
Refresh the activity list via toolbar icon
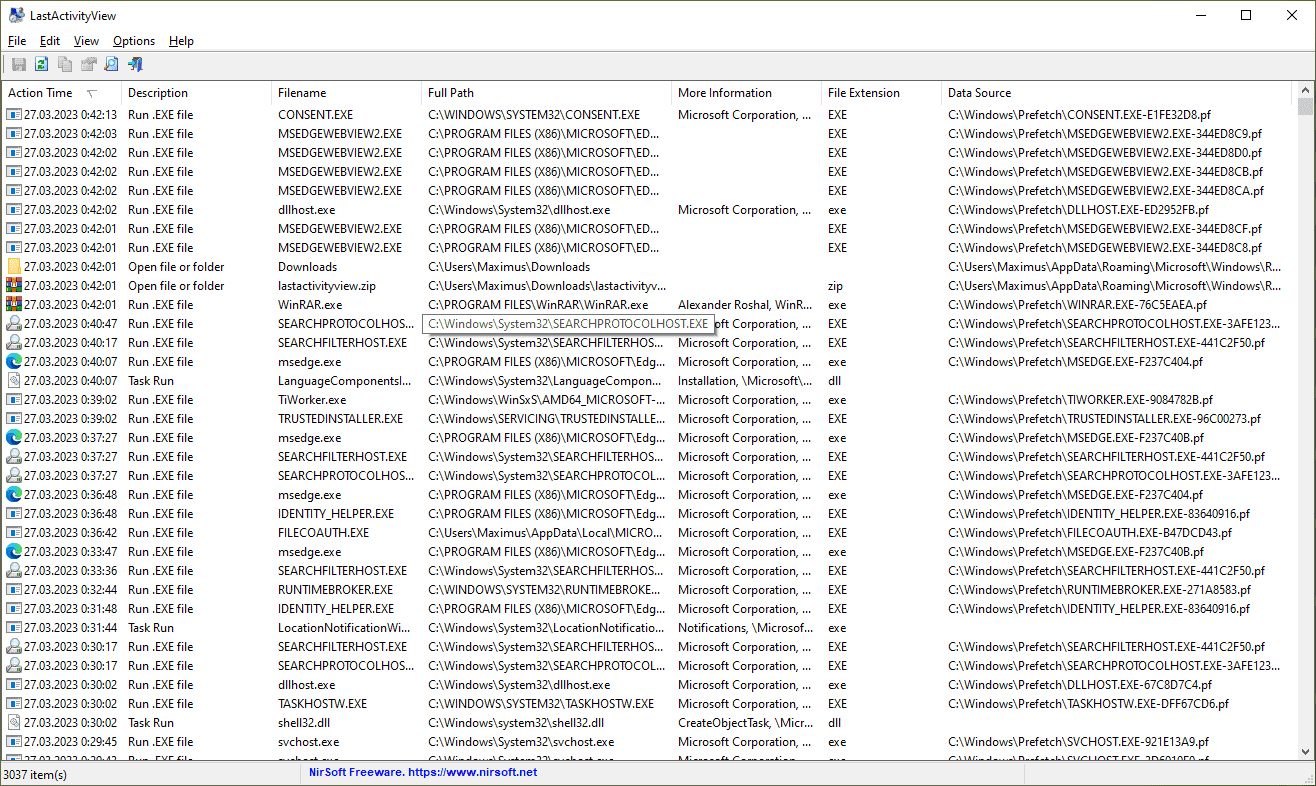pyautogui.click(x=41, y=65)
